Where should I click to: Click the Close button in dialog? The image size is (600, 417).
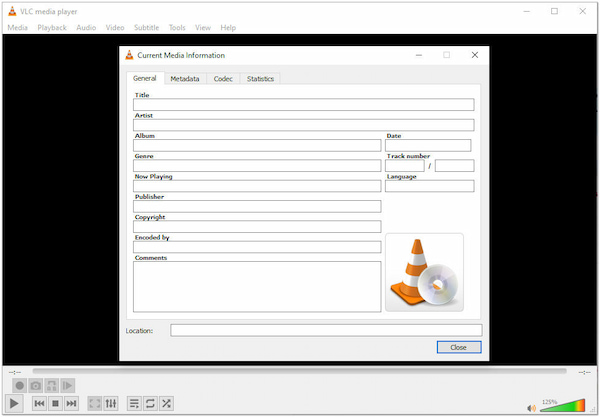point(459,347)
